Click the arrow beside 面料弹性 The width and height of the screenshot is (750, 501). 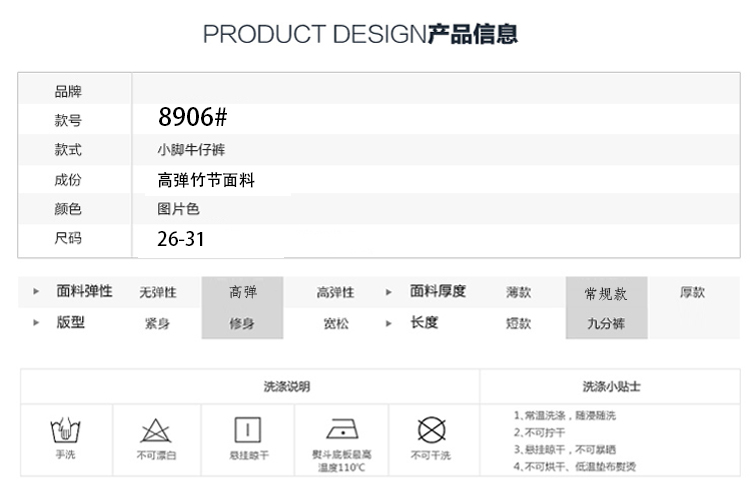[37, 292]
